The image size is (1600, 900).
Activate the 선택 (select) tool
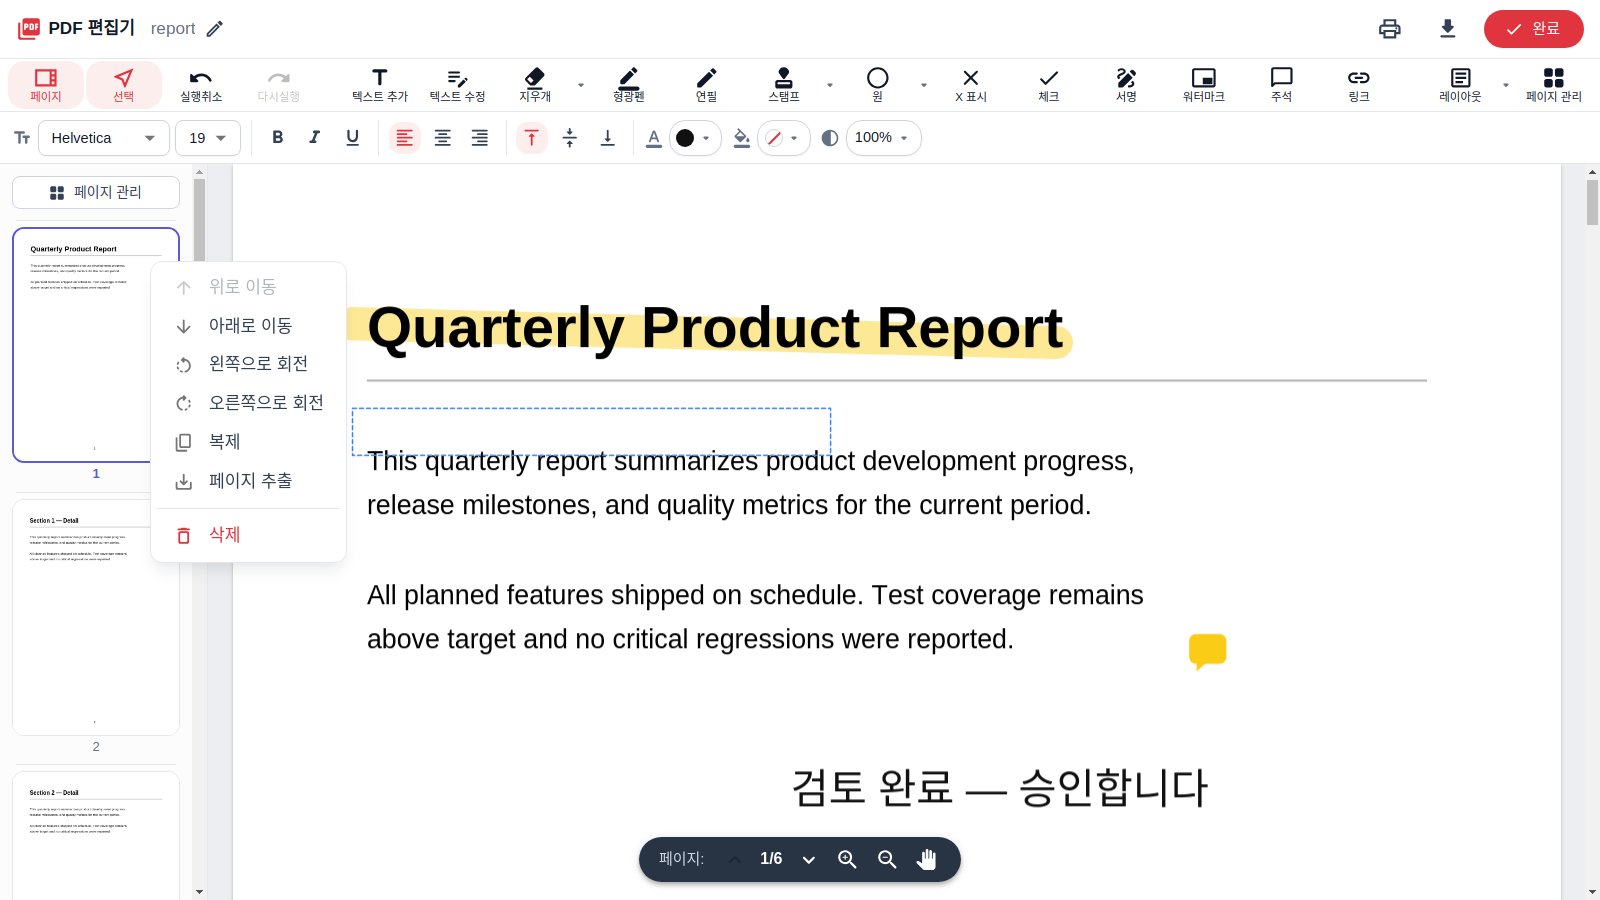point(124,85)
